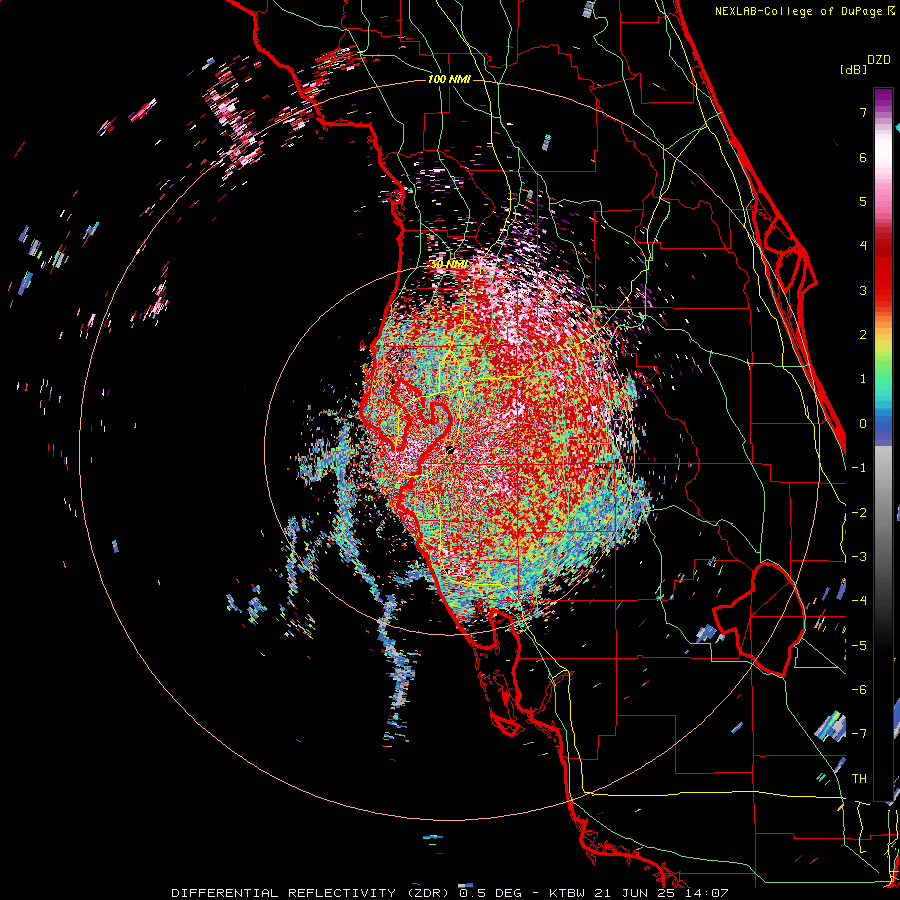The width and height of the screenshot is (900, 900).
Task: Select the 0 dB tick label on the scale
Action: tap(863, 424)
